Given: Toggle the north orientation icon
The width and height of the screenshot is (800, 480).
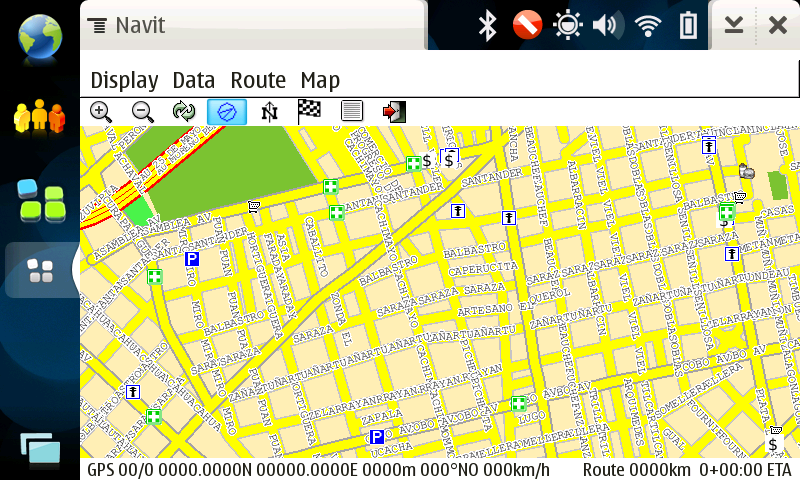Looking at the screenshot, I should (268, 112).
